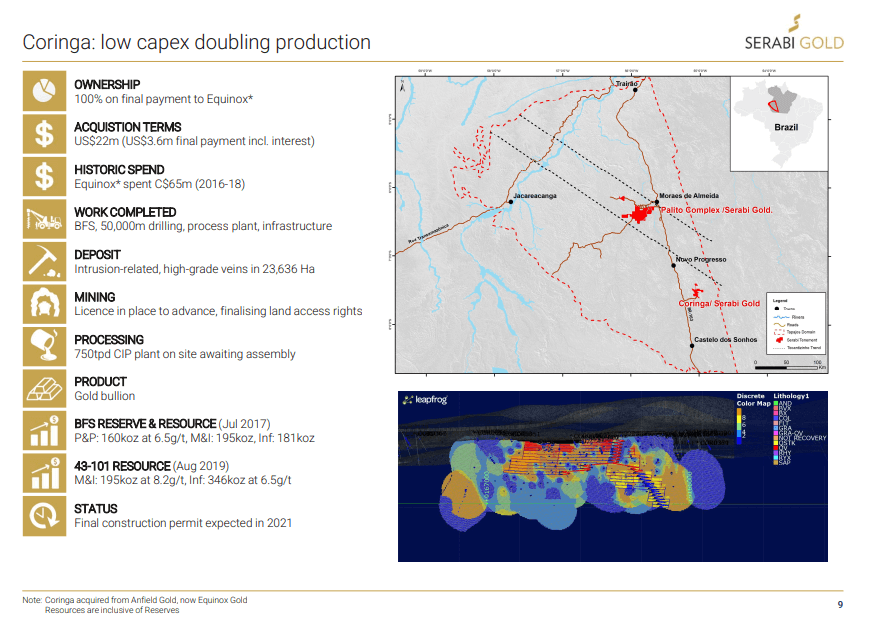Image resolution: width=869 pixels, height=619 pixels.
Task: Click the 'Palito Complex /Serabi Gold' map label
Action: tap(717, 210)
